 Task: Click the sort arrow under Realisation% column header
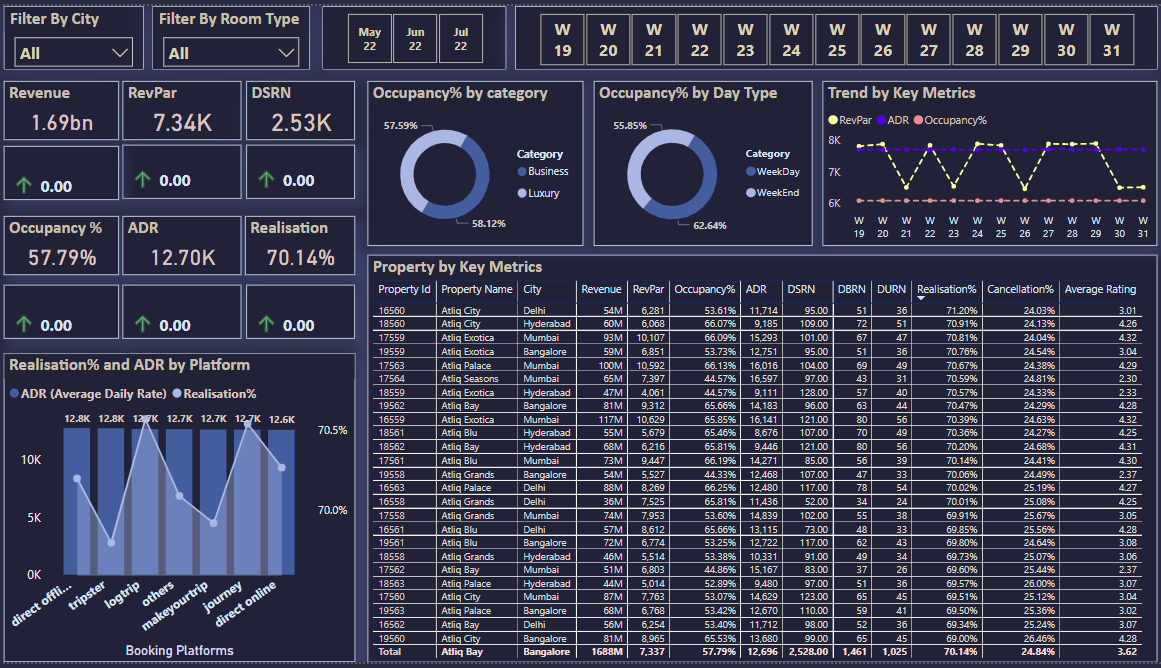pyautogui.click(x=921, y=299)
